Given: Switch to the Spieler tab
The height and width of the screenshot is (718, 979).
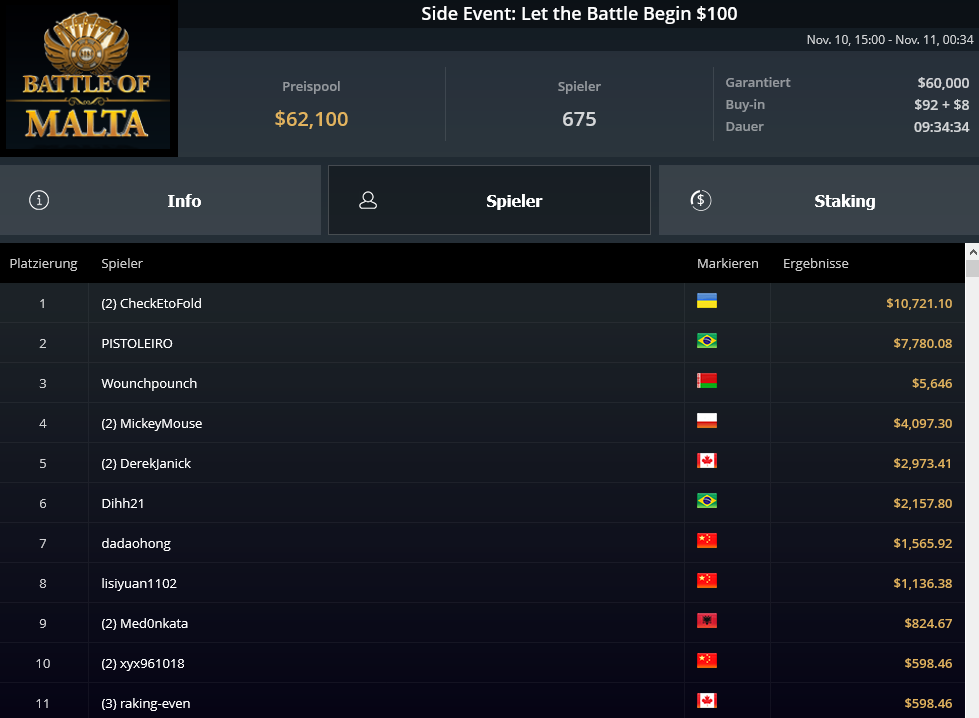Looking at the screenshot, I should coord(489,200).
